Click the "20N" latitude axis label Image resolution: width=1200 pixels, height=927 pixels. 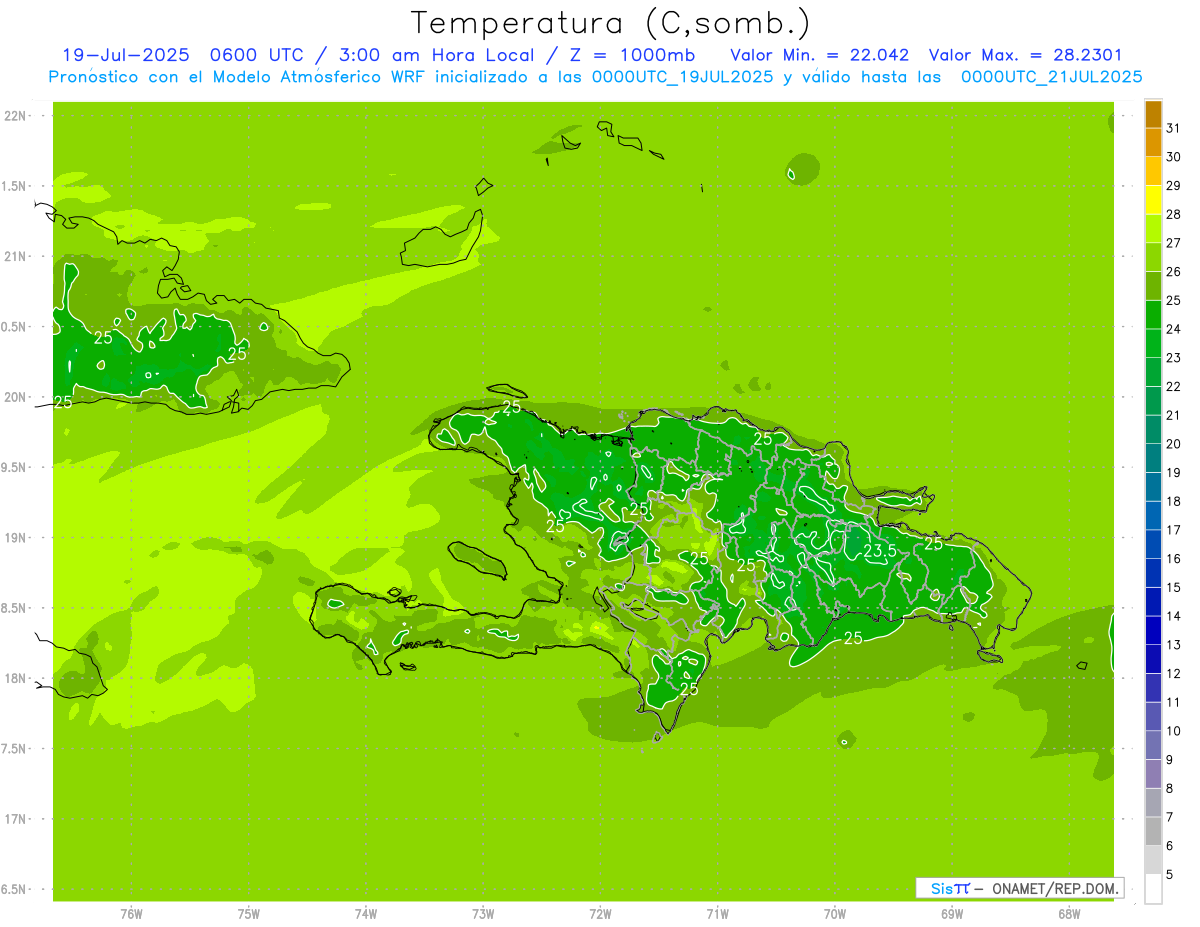(15, 397)
